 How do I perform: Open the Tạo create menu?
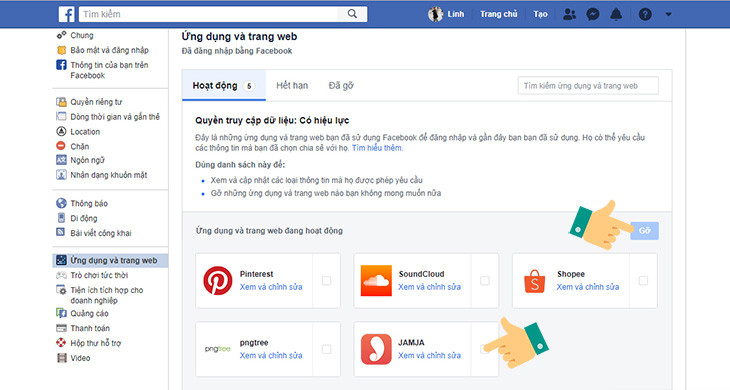(540, 14)
